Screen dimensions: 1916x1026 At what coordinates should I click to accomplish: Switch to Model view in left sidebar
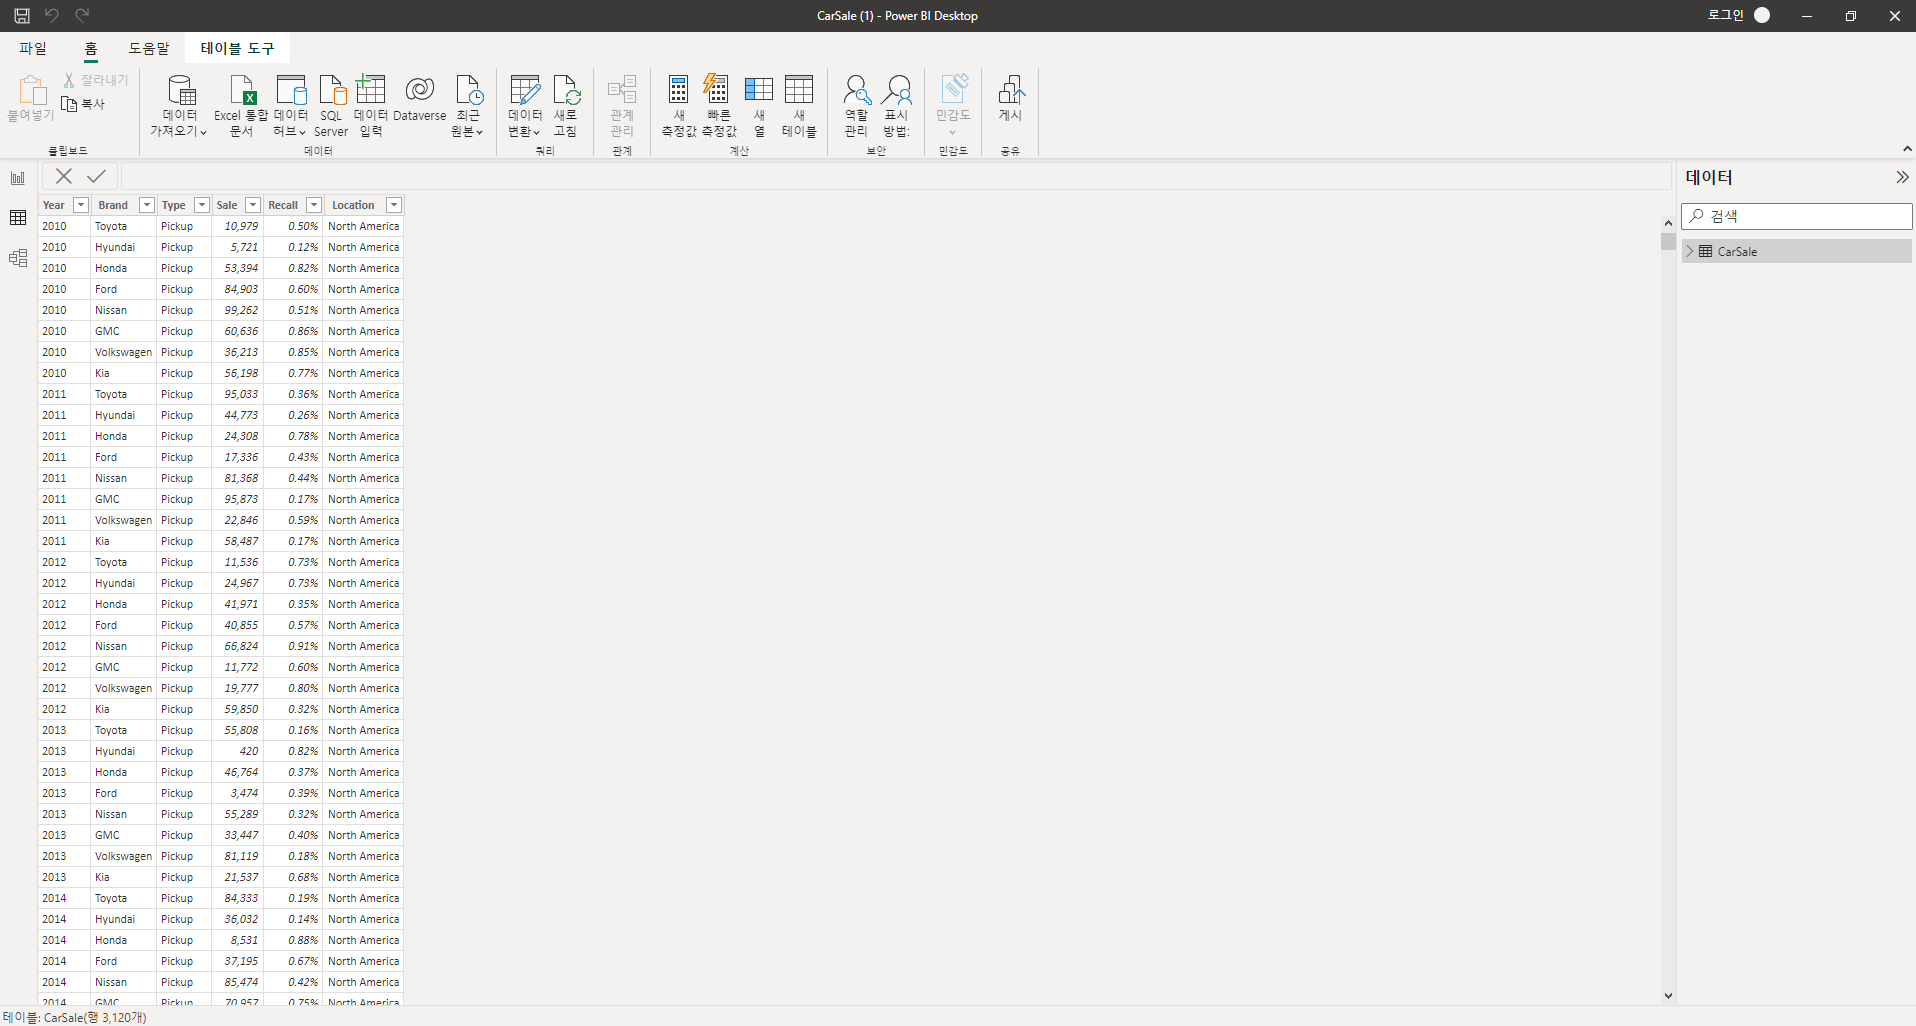click(x=18, y=258)
